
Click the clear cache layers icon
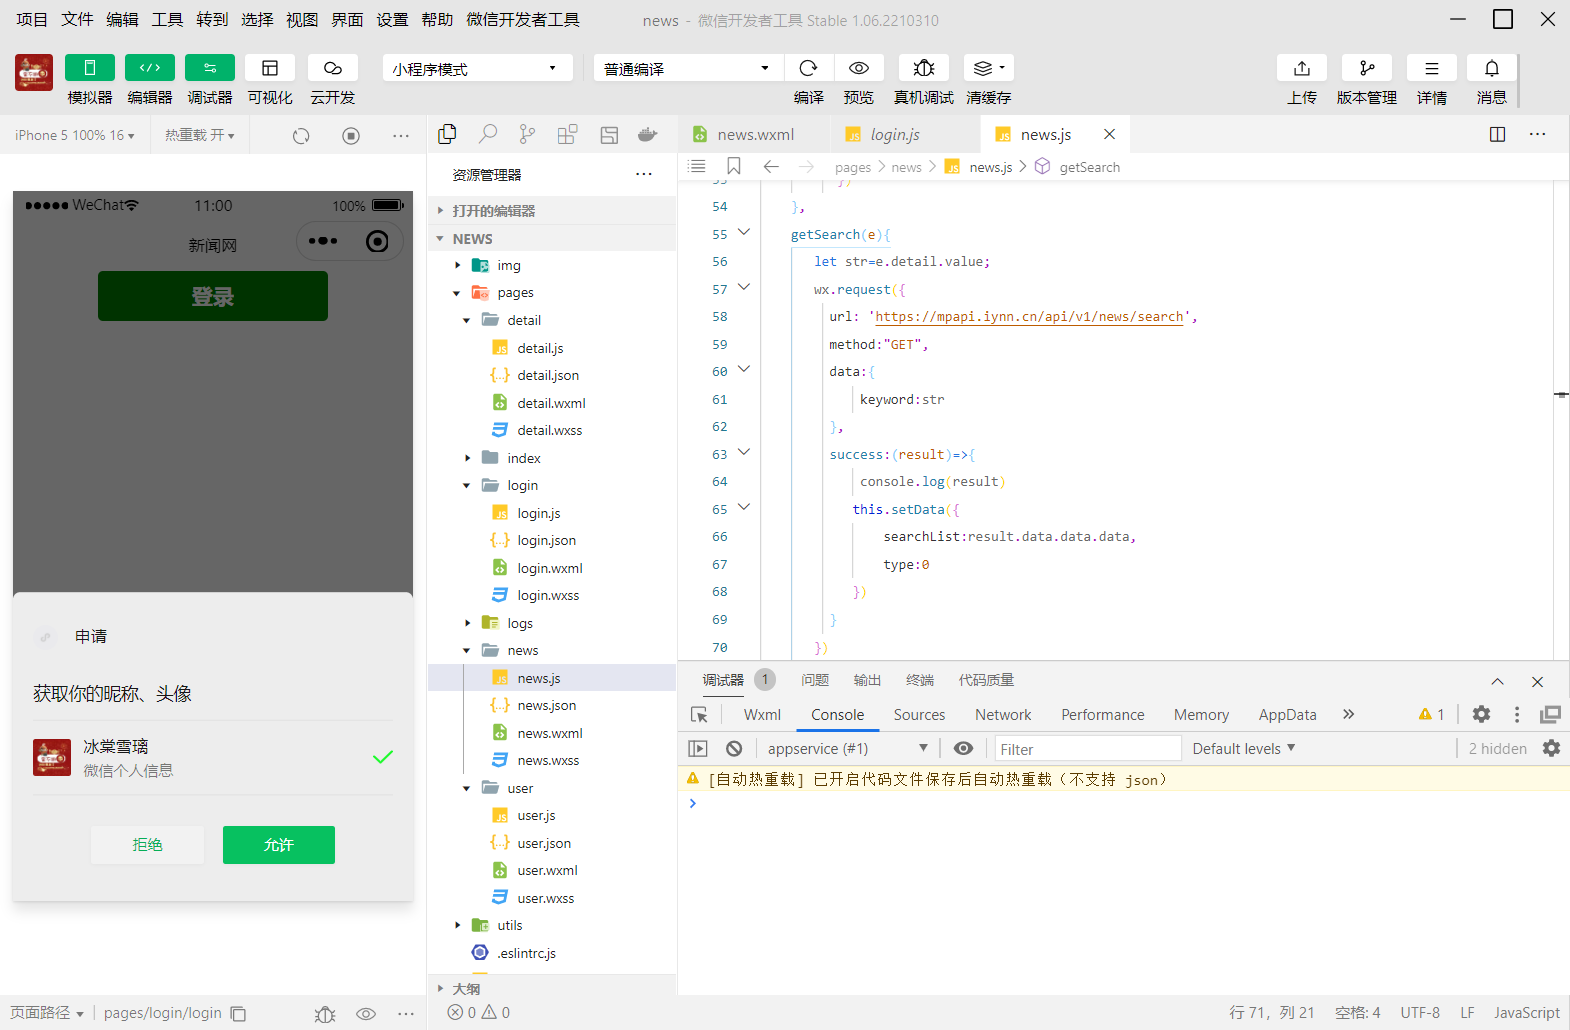tap(988, 68)
